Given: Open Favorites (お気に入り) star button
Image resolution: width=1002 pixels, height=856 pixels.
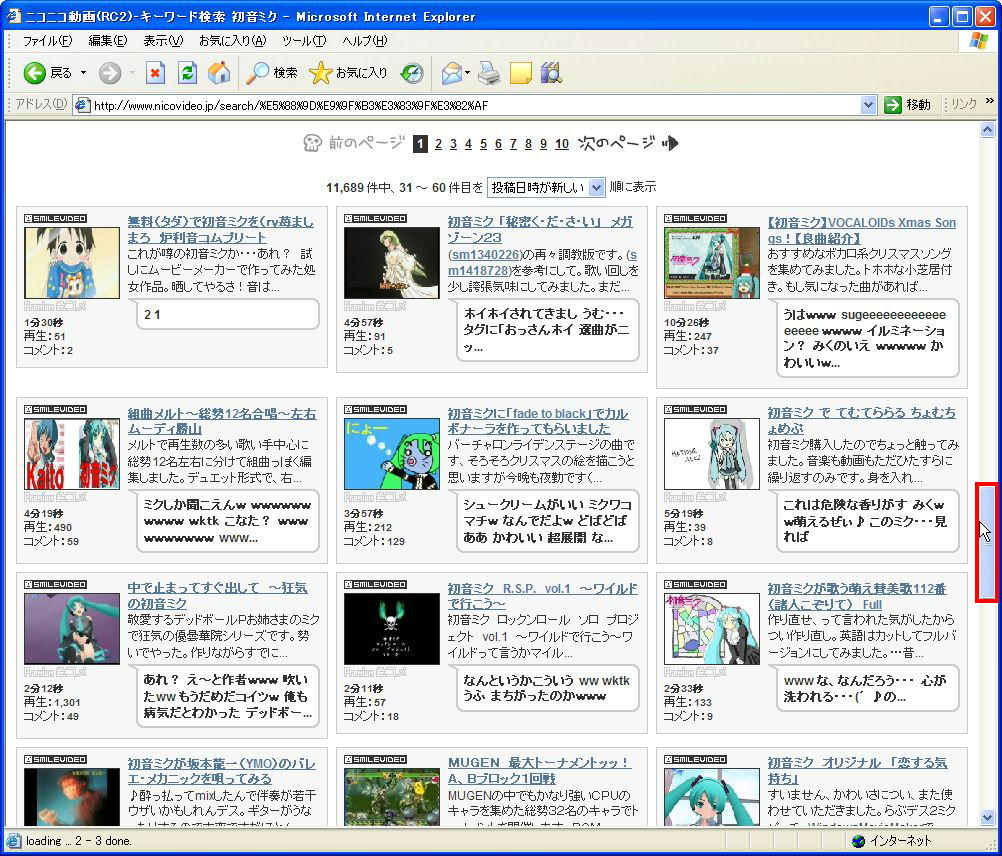Looking at the screenshot, I should tap(348, 73).
